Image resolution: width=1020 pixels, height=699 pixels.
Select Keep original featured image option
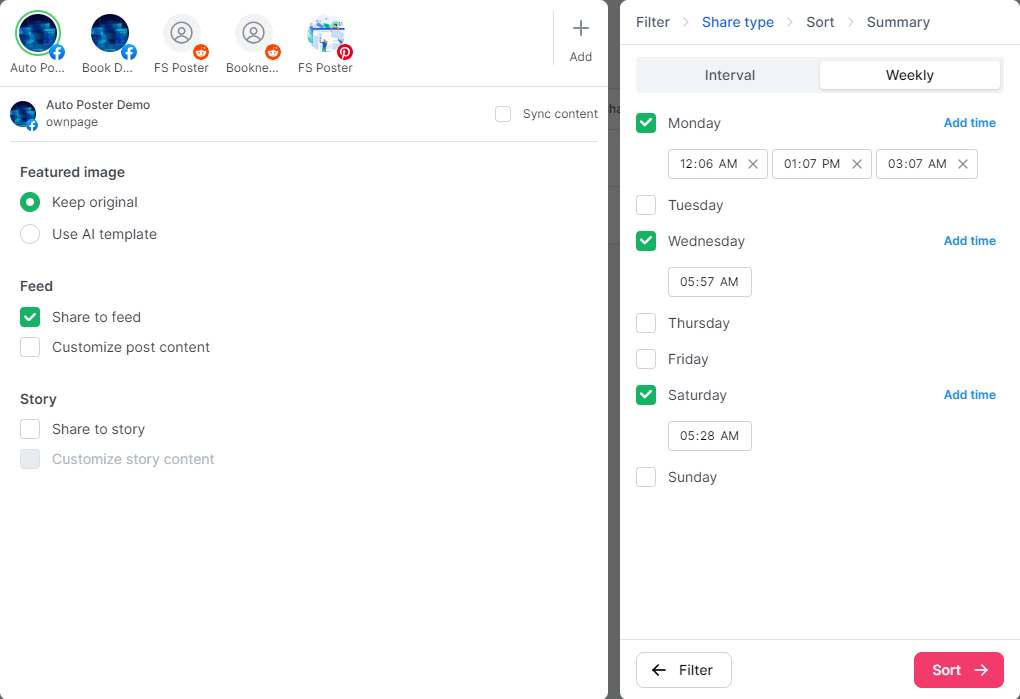point(30,202)
